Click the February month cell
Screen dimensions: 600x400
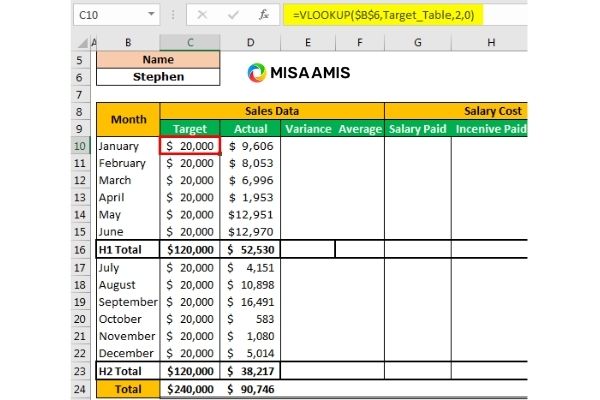click(128, 163)
